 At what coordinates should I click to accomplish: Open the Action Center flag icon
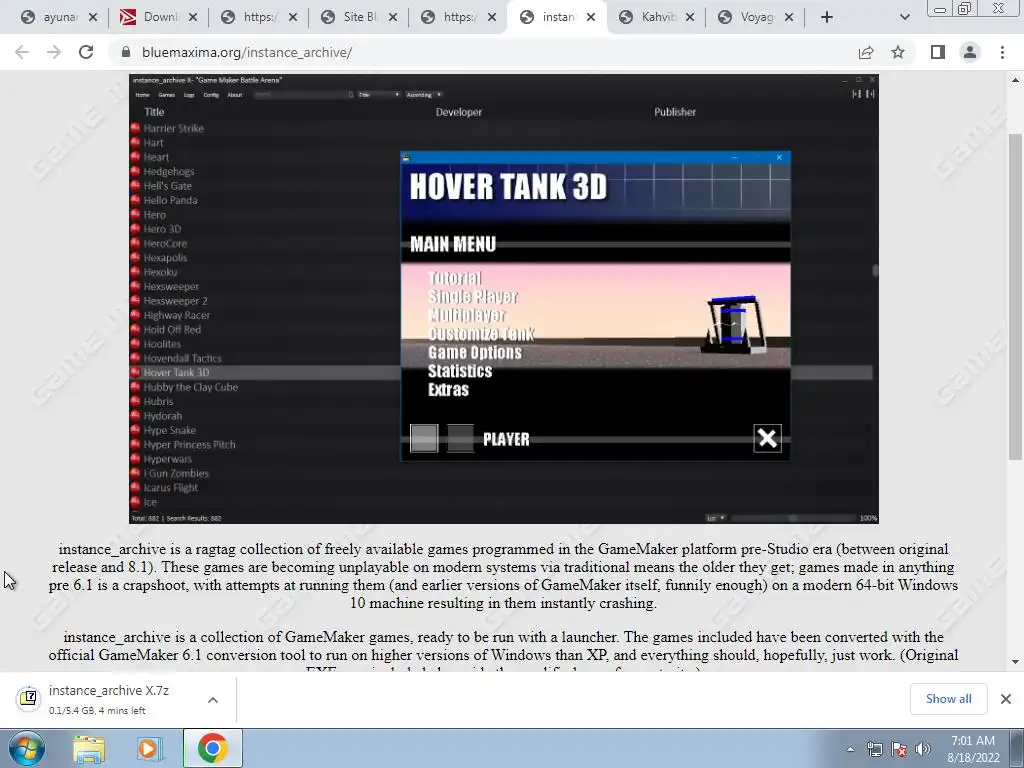click(x=899, y=749)
